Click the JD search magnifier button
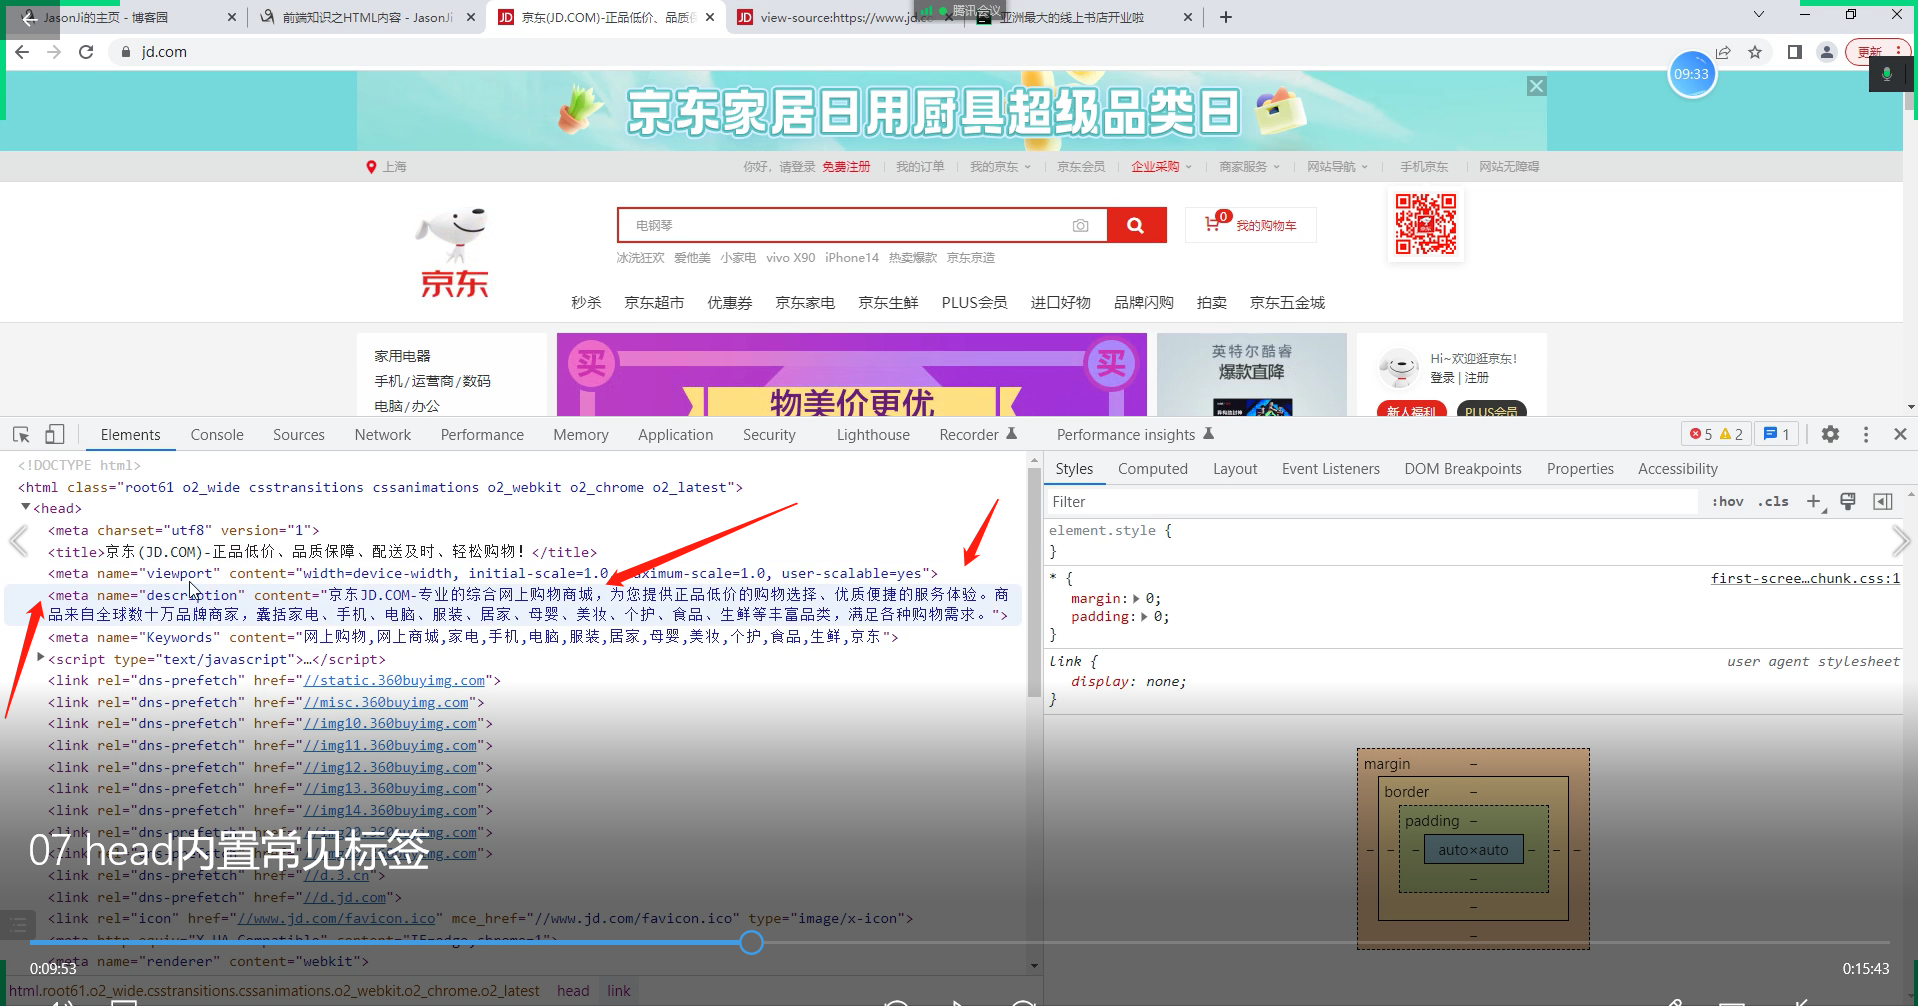Viewport: 1918px width, 1006px height. coord(1136,225)
